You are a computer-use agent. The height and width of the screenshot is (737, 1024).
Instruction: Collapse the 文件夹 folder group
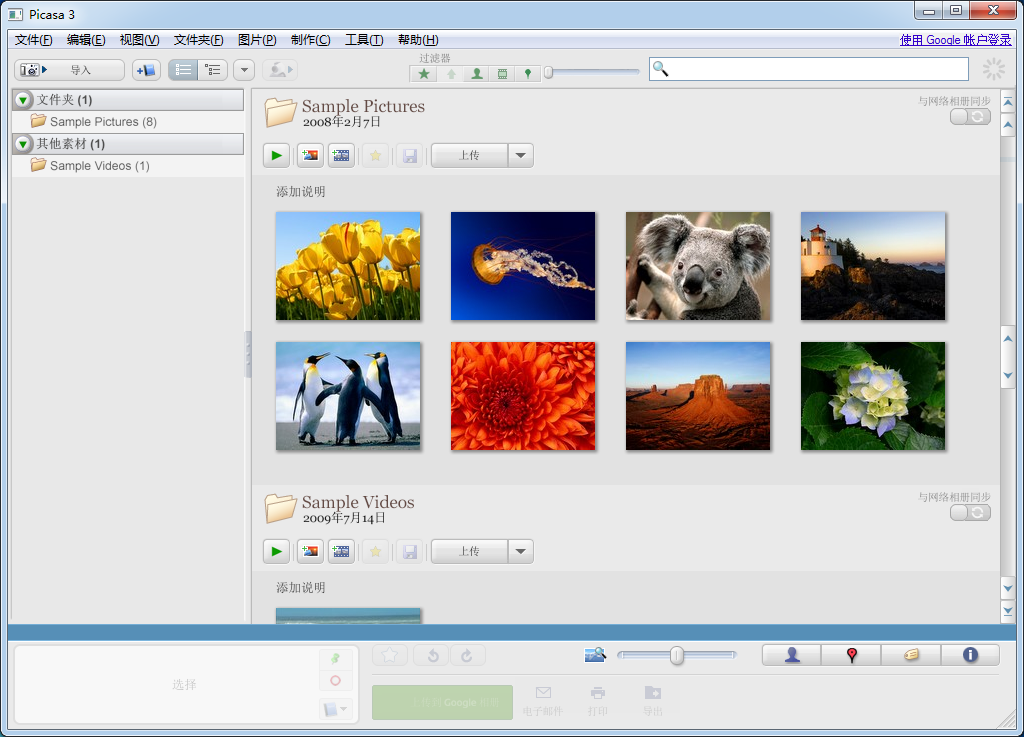[x=24, y=100]
